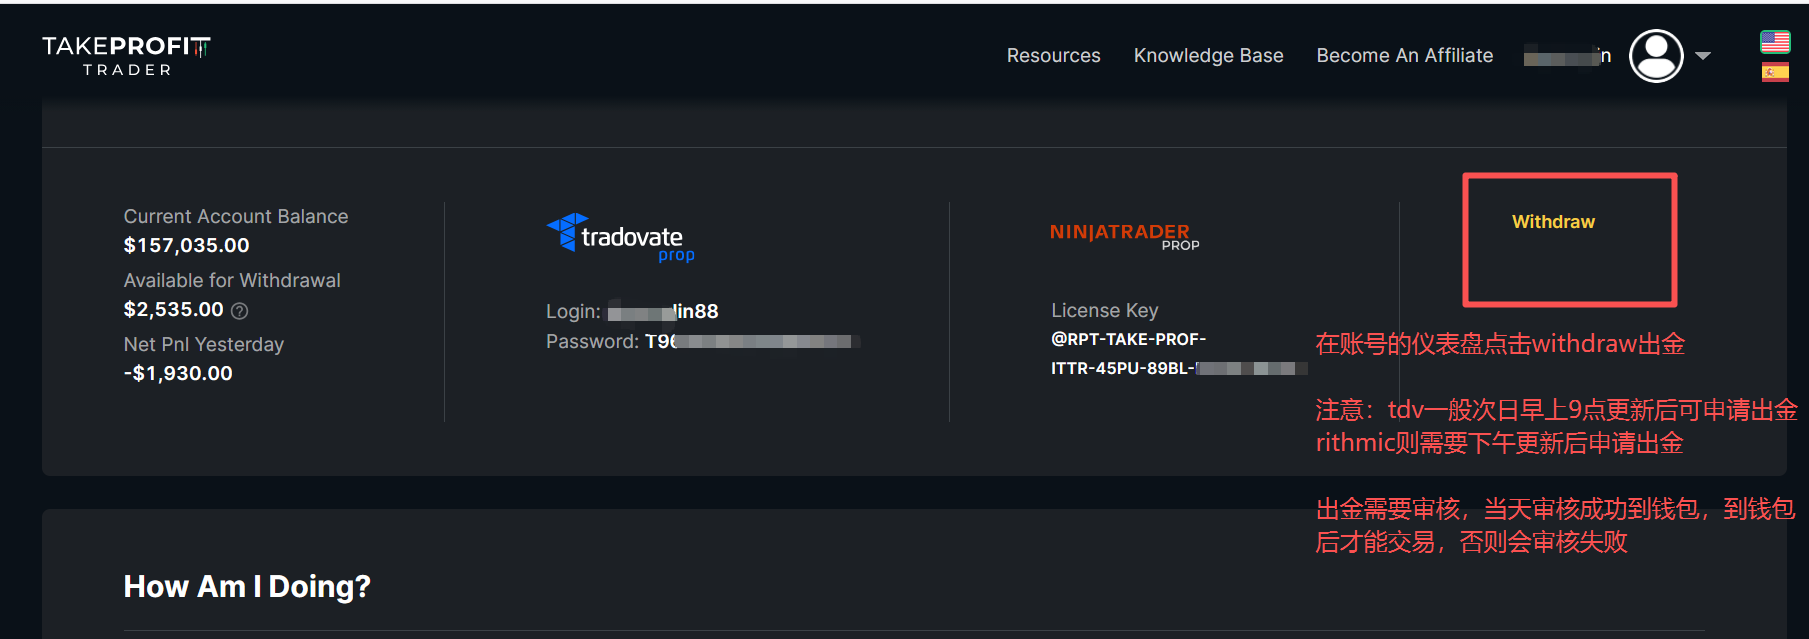1809x639 pixels.
Task: Select the $157,035.00 account balance value
Action: pos(186,245)
